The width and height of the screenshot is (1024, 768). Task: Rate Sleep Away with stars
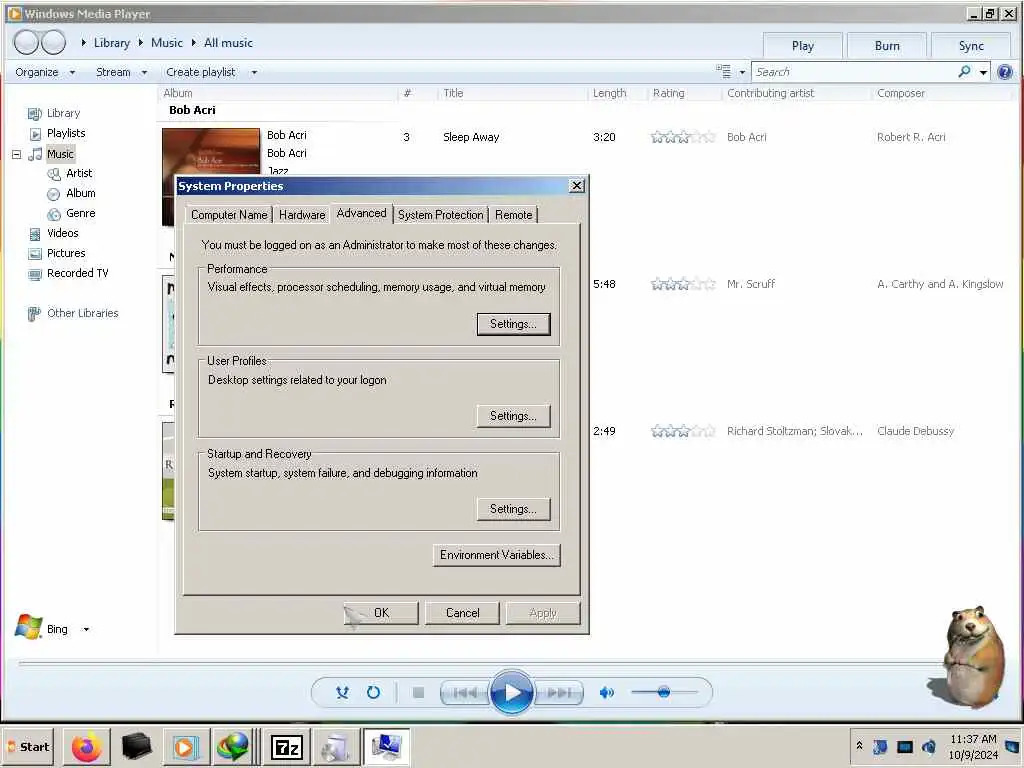pos(682,137)
